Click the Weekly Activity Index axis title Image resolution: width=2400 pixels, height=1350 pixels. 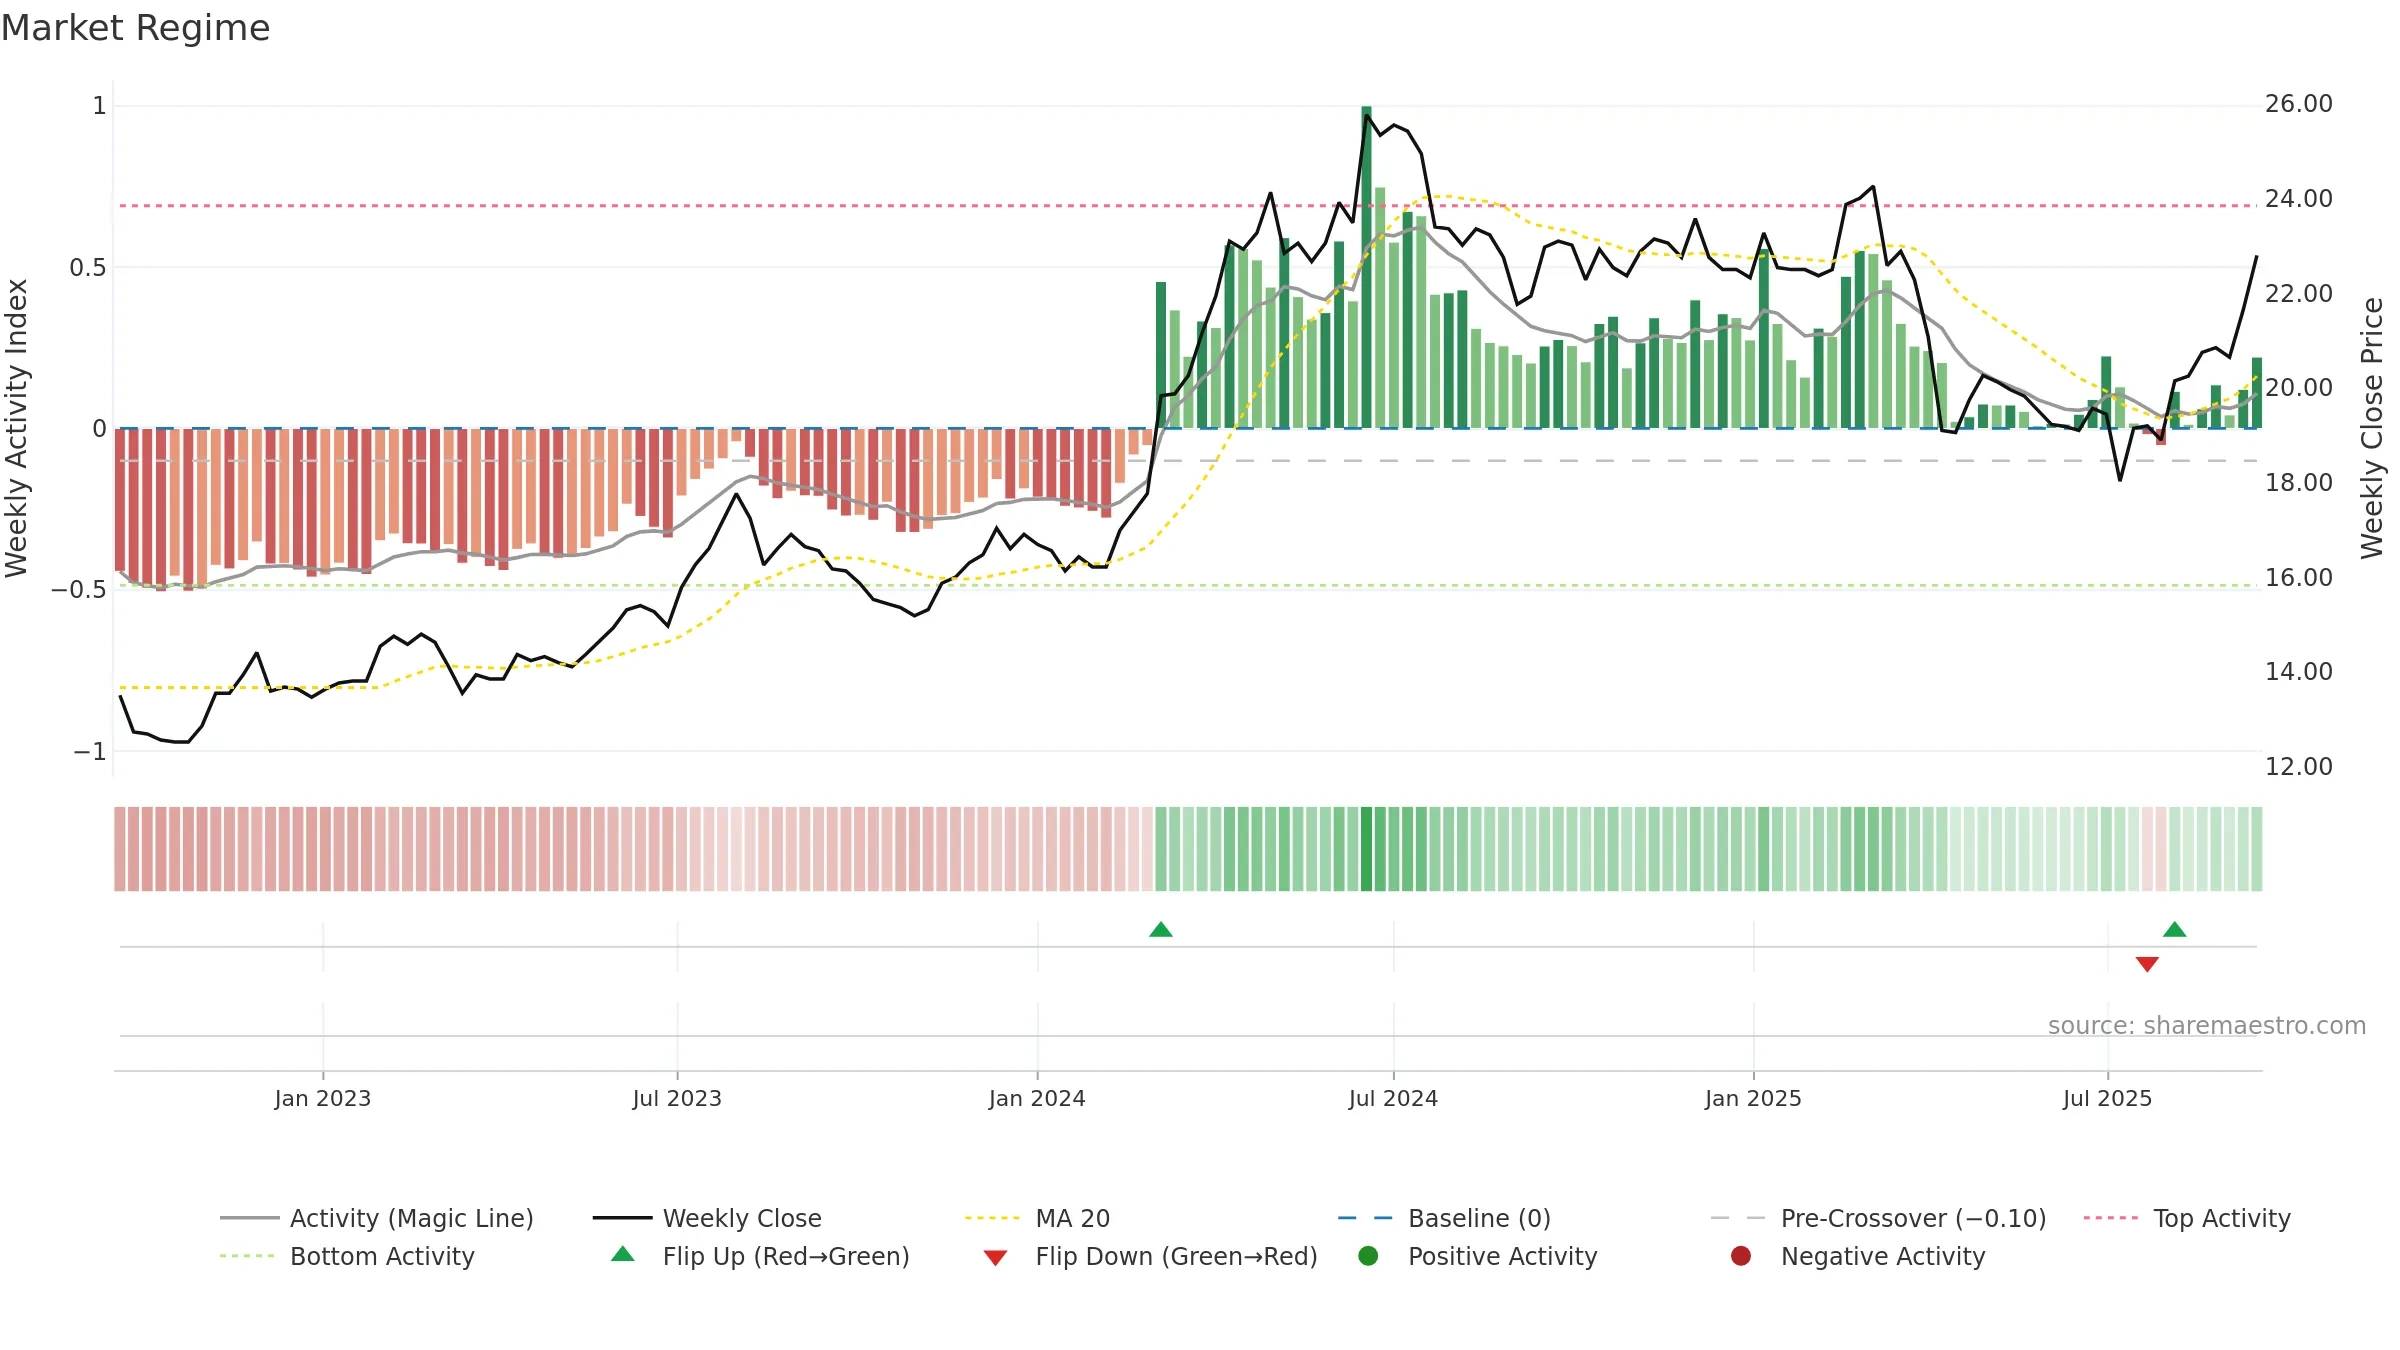tap(17, 428)
